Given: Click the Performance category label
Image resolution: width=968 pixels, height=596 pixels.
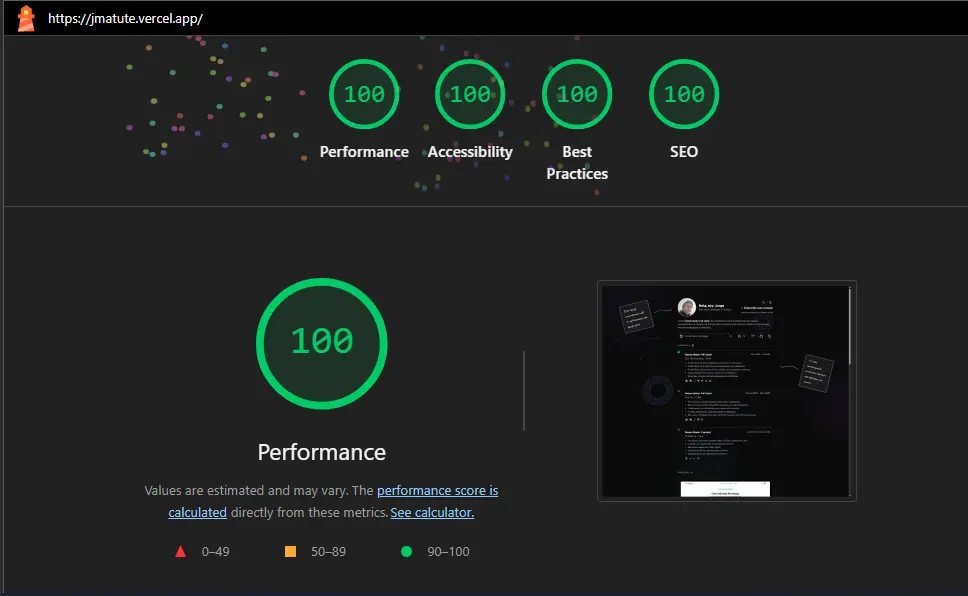Looking at the screenshot, I should point(364,151).
